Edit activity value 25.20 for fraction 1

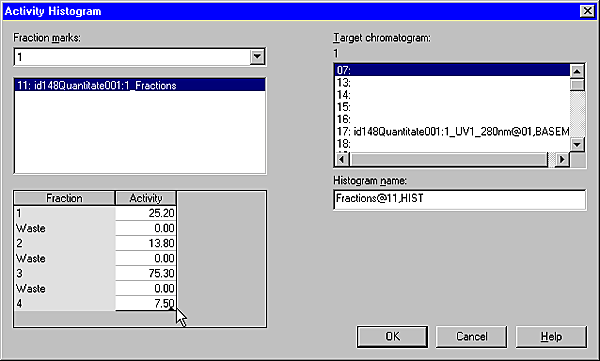pos(146,213)
